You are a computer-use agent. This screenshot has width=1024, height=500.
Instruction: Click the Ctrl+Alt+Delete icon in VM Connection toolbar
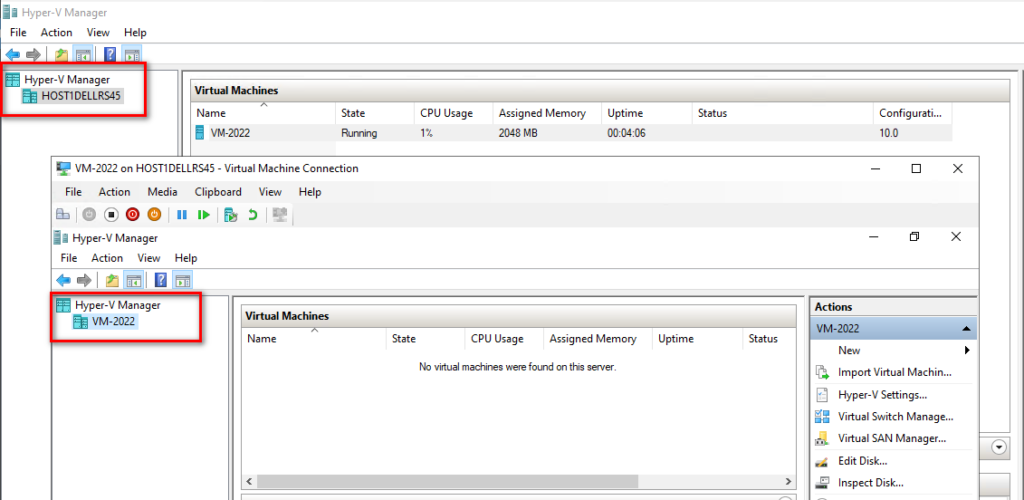[63, 214]
